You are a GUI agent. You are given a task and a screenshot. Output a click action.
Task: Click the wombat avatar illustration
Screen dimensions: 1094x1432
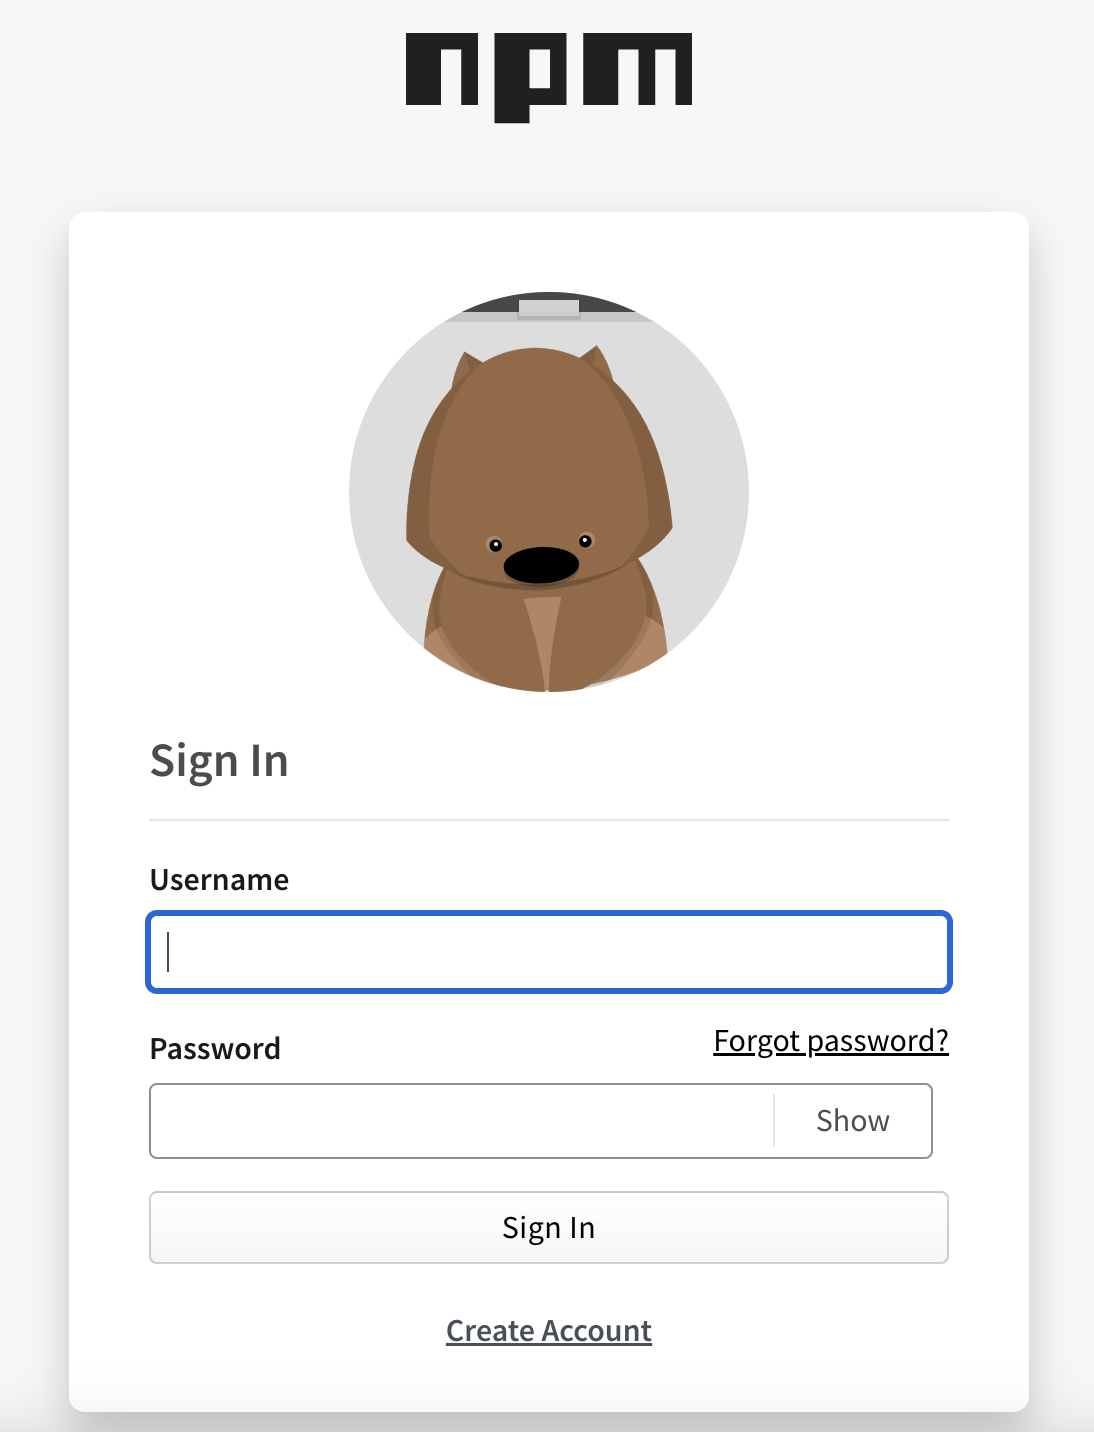click(548, 492)
